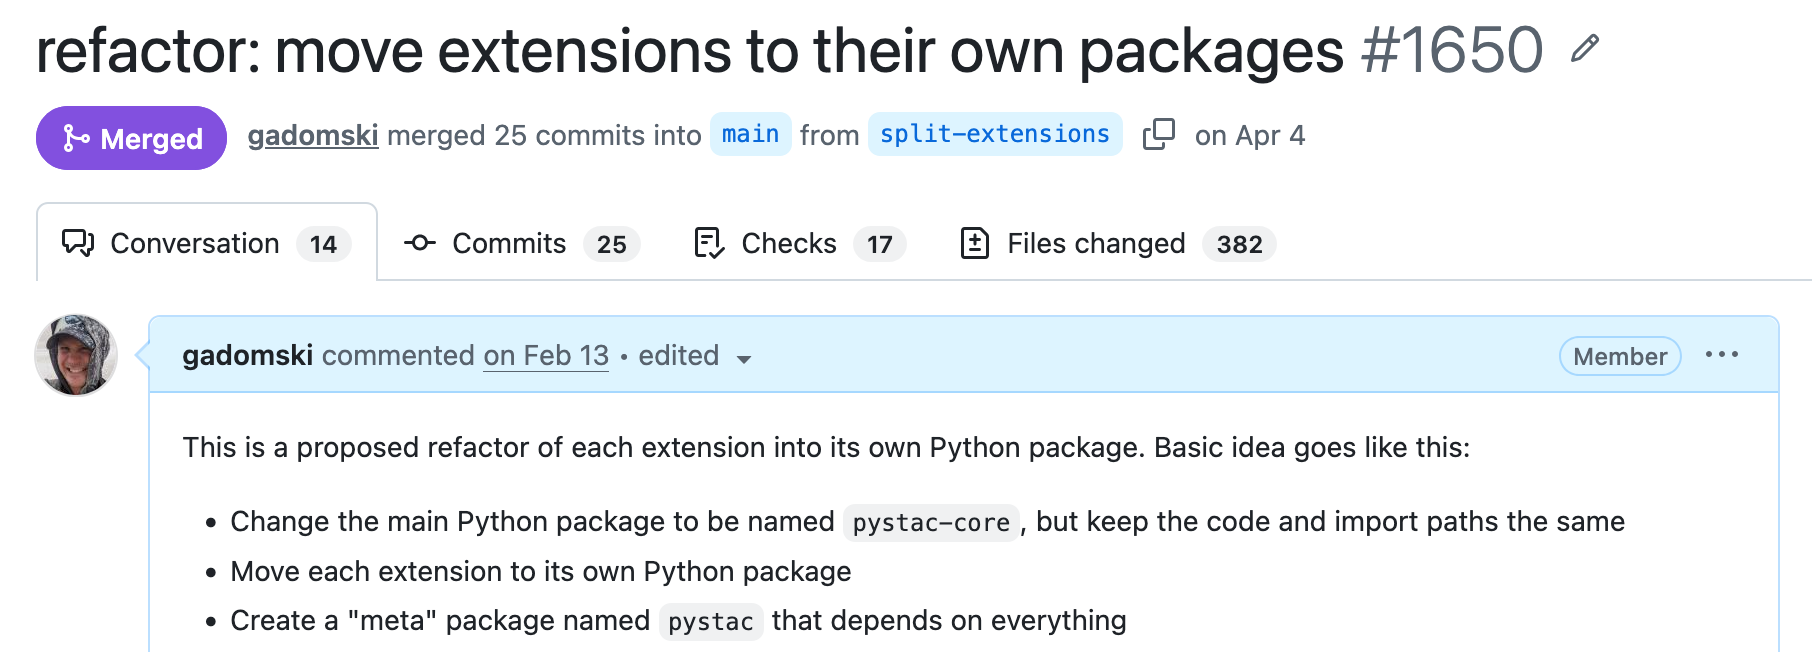The width and height of the screenshot is (1812, 652).
Task: Switch to the Commits tab
Action: pos(521,243)
